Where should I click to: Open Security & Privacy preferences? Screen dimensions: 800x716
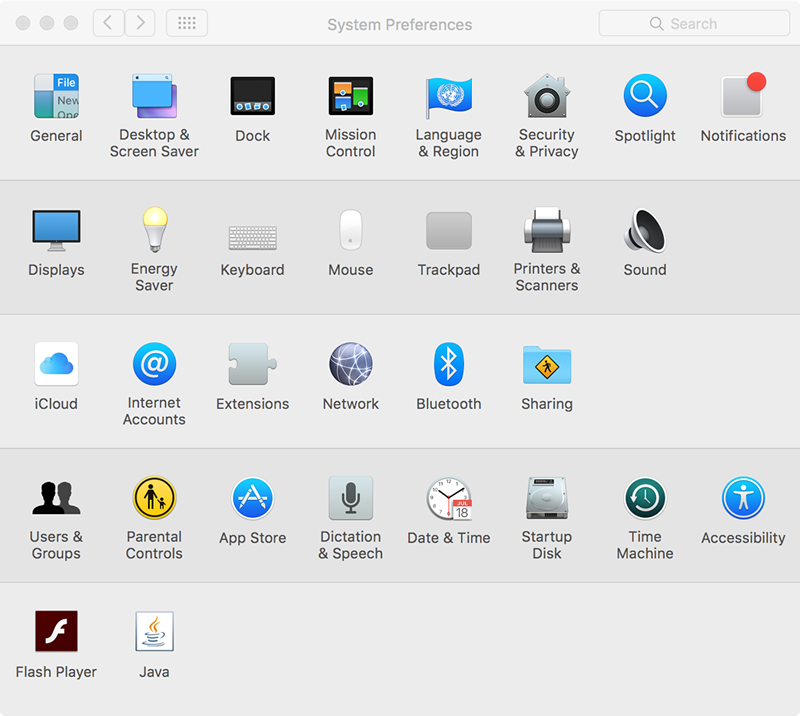[547, 97]
